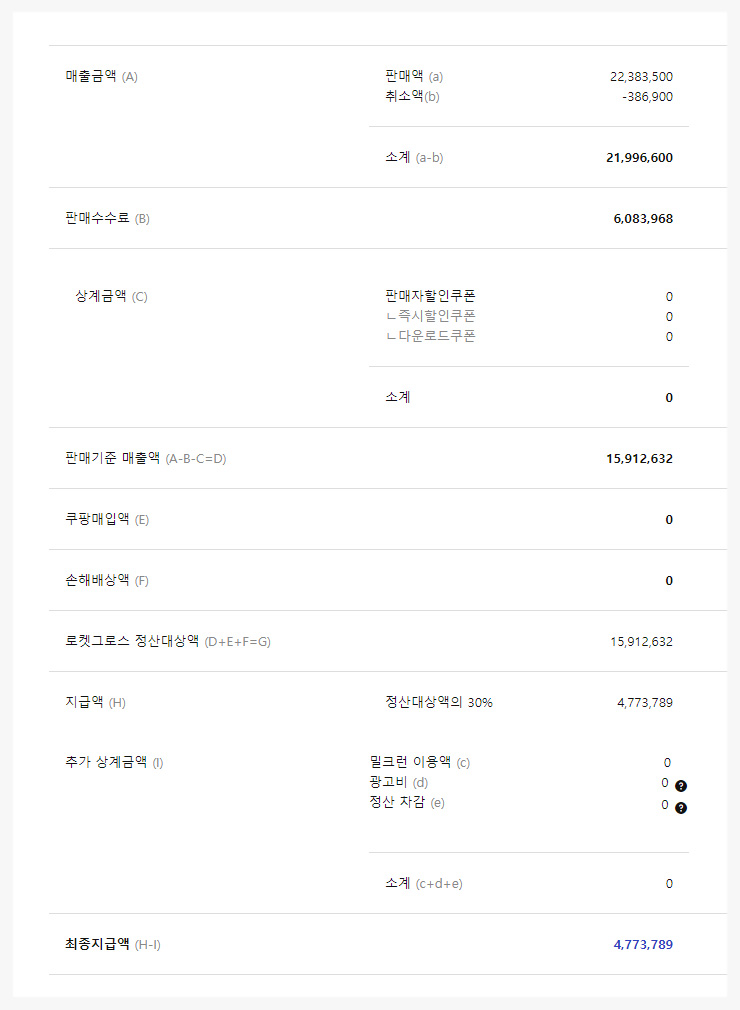Select the 로켓그로스 정산대상액 label
The image size is (740, 1010).
[168, 642]
